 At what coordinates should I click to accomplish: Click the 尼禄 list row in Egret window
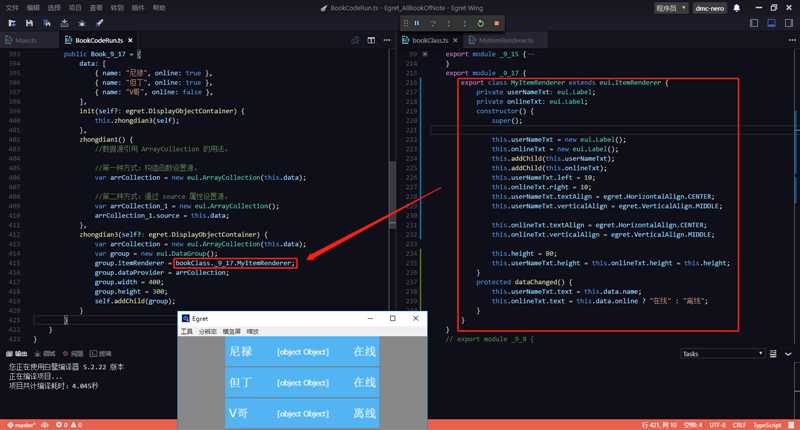coord(302,351)
